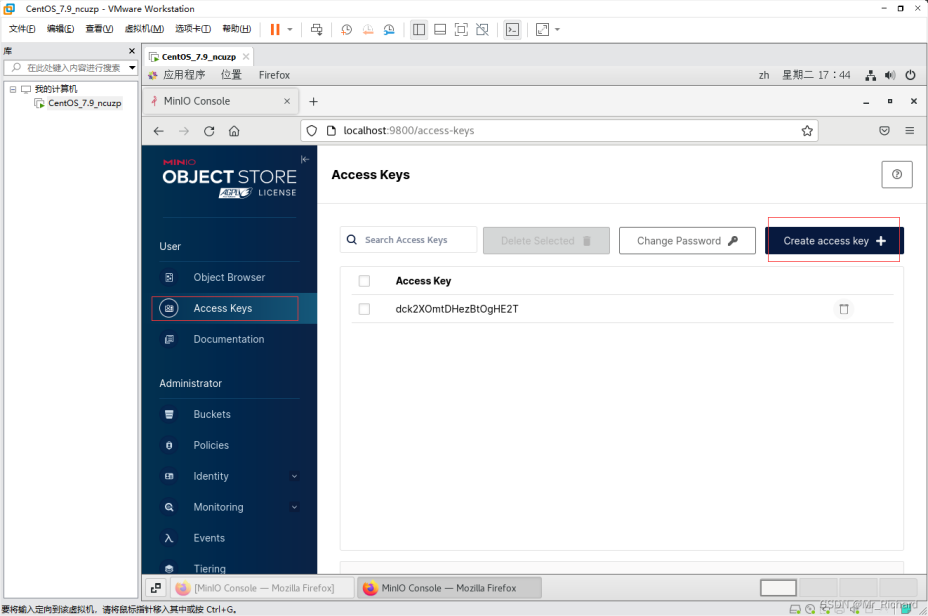The image size is (928, 616).
Task: Go to Firefox home page
Action: pyautogui.click(x=234, y=131)
